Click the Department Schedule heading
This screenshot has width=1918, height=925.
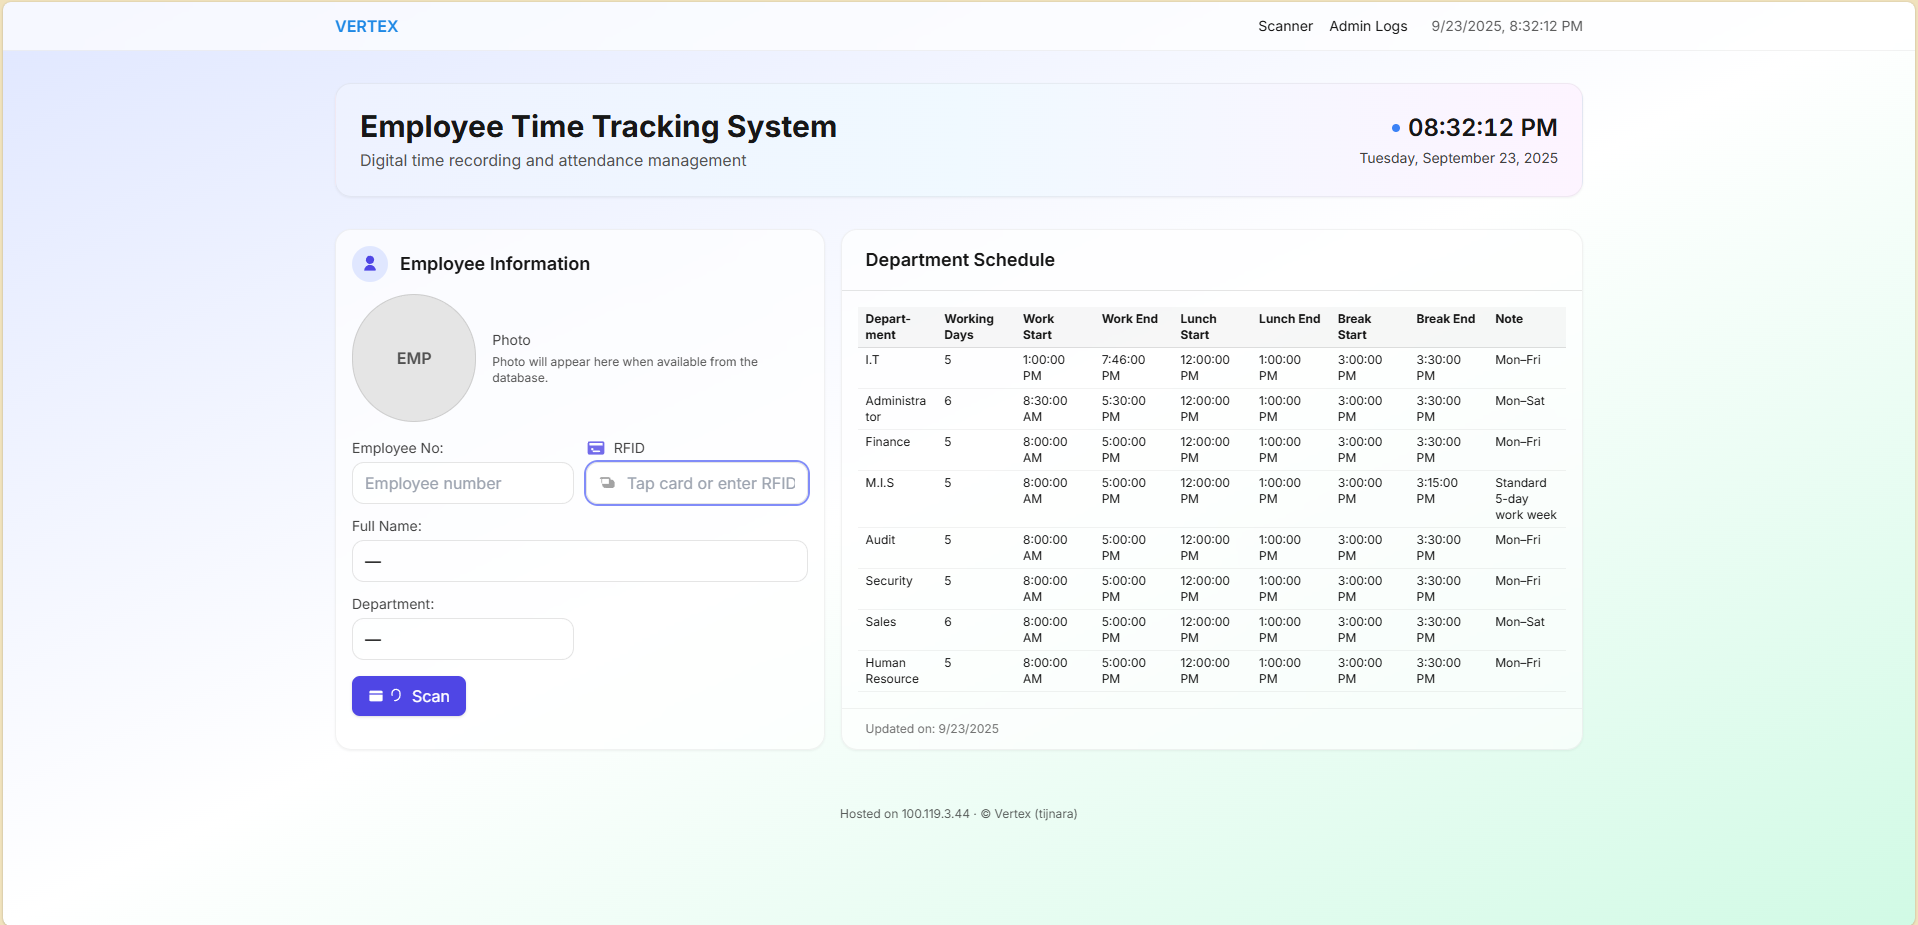point(960,260)
